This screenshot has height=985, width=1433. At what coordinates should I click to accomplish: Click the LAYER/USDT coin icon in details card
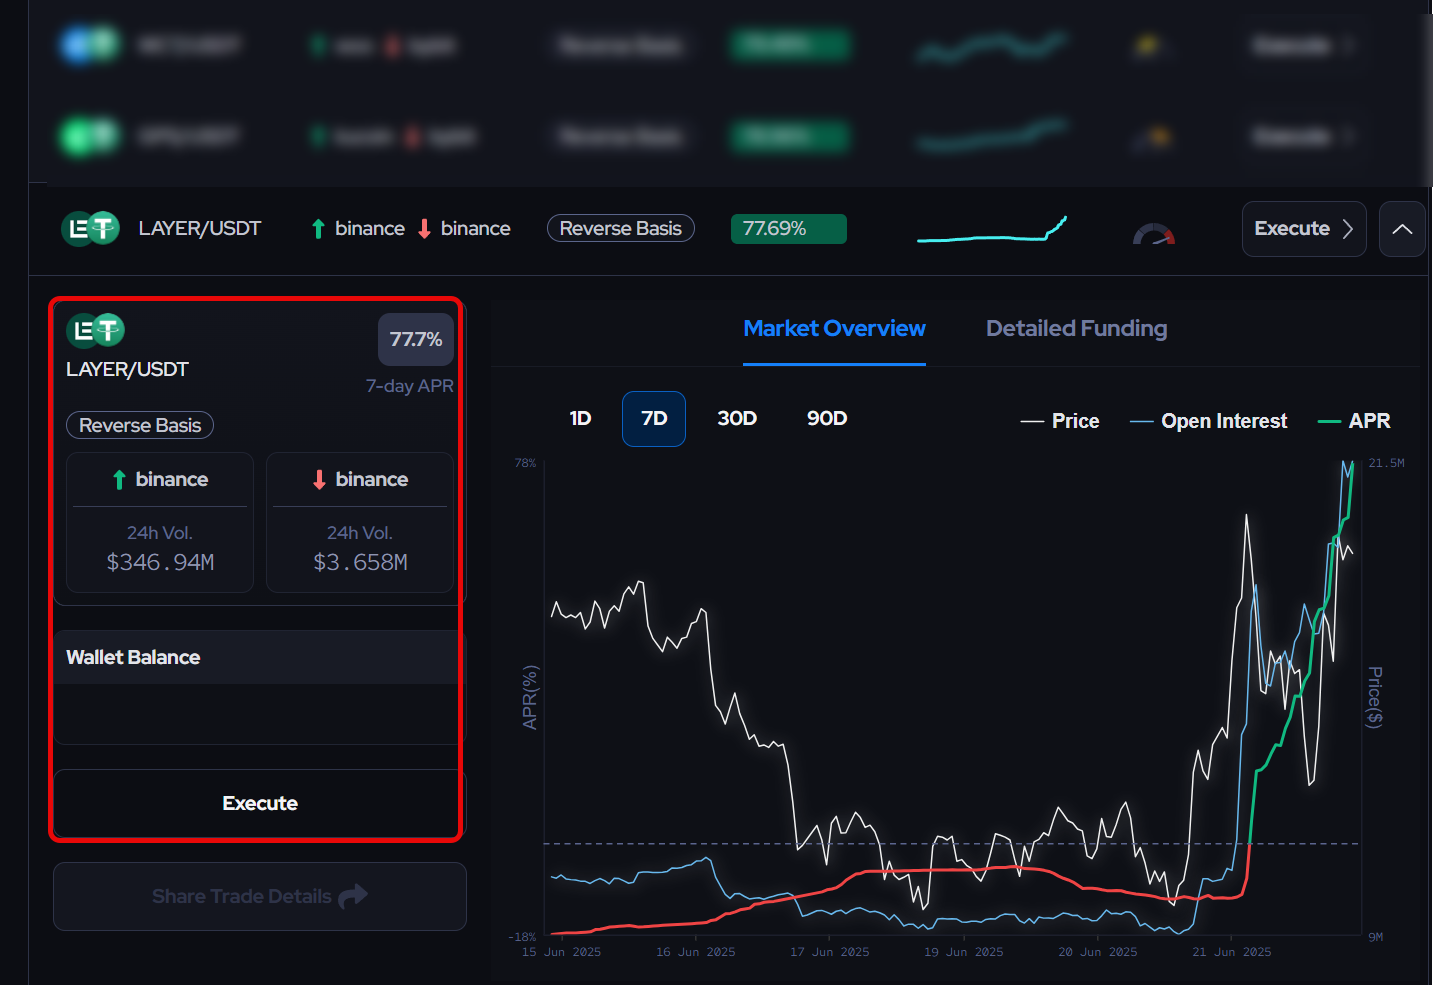point(95,330)
